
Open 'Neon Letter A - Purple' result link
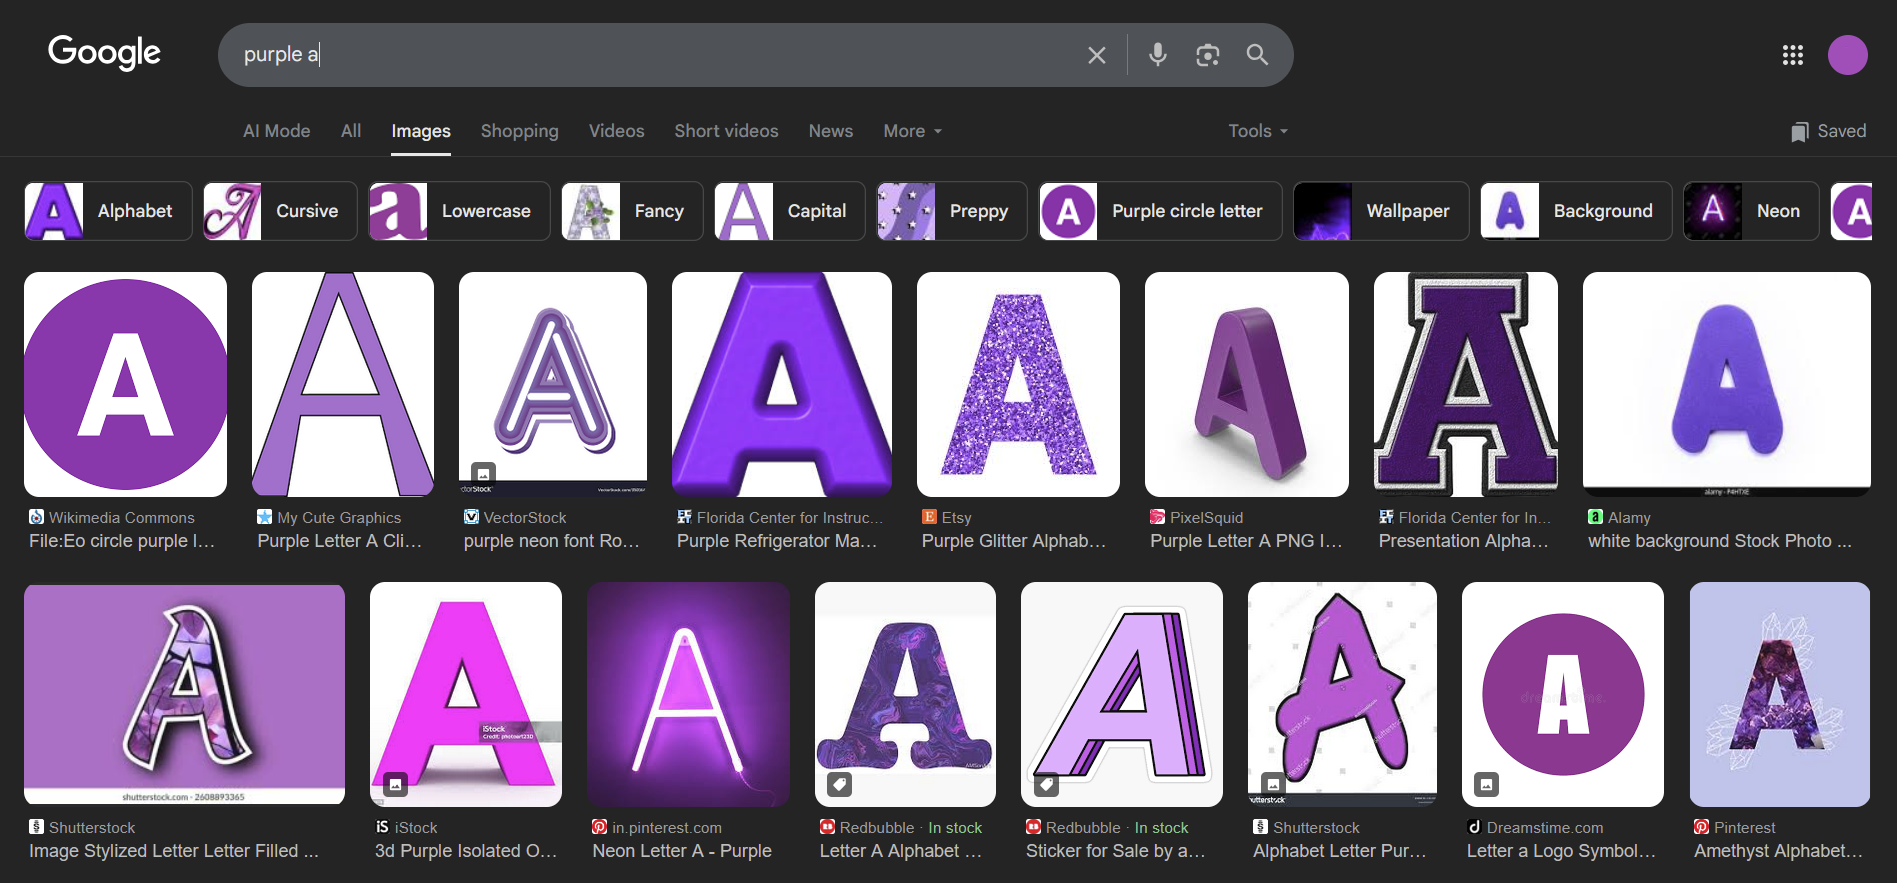682,851
